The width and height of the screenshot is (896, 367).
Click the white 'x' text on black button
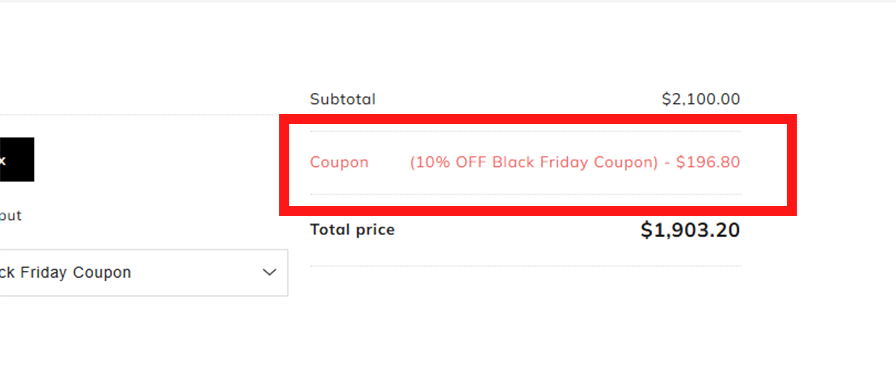(2, 160)
